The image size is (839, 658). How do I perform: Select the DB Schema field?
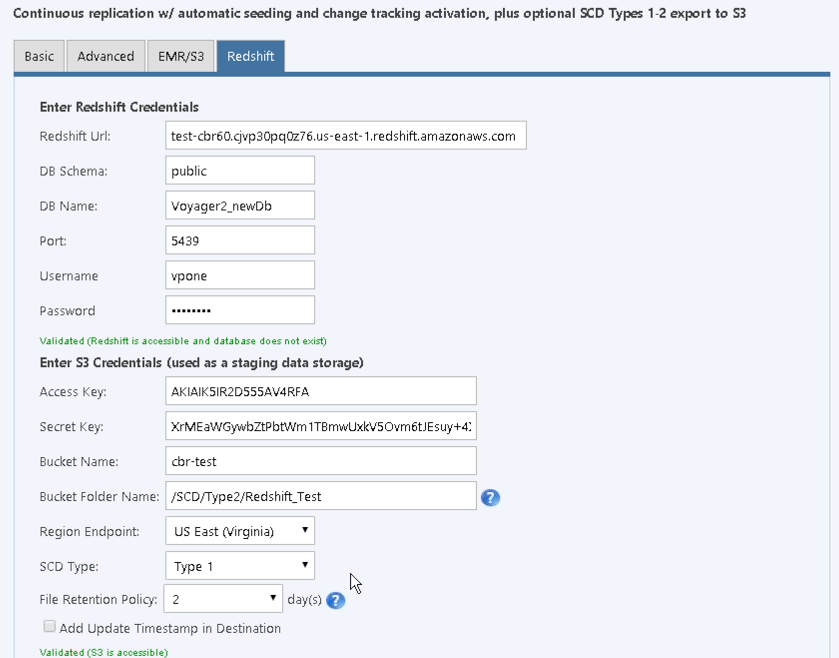click(x=239, y=170)
